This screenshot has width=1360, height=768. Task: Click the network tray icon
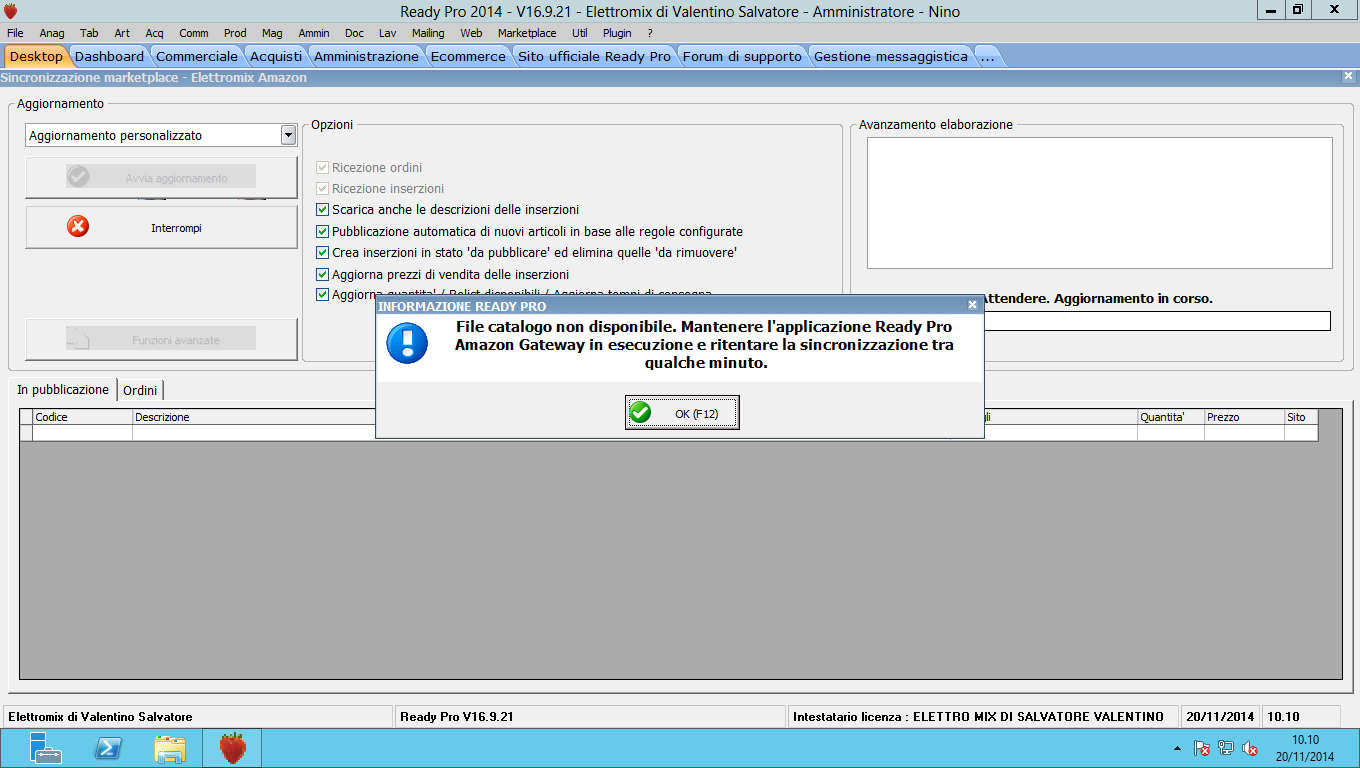[1226, 748]
